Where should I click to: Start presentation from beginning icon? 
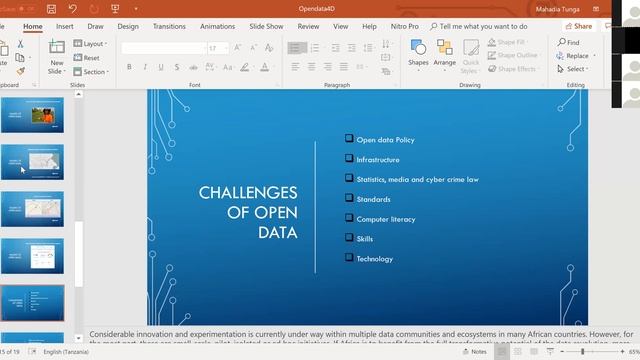(x=115, y=9)
